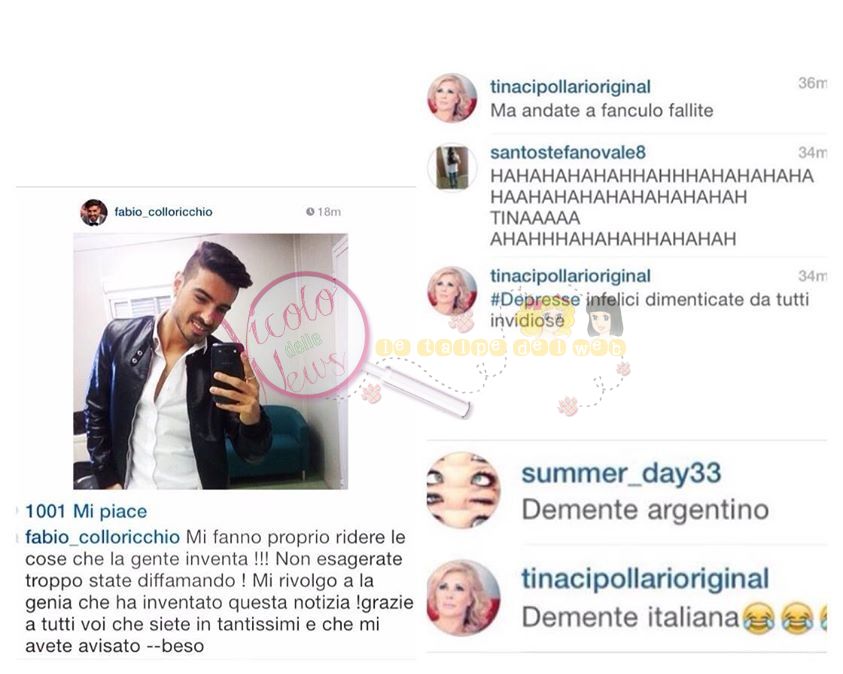Image resolution: width=843 pixels, height=674 pixels.
Task: Select the 36m timestamp on first comment
Action: (812, 83)
